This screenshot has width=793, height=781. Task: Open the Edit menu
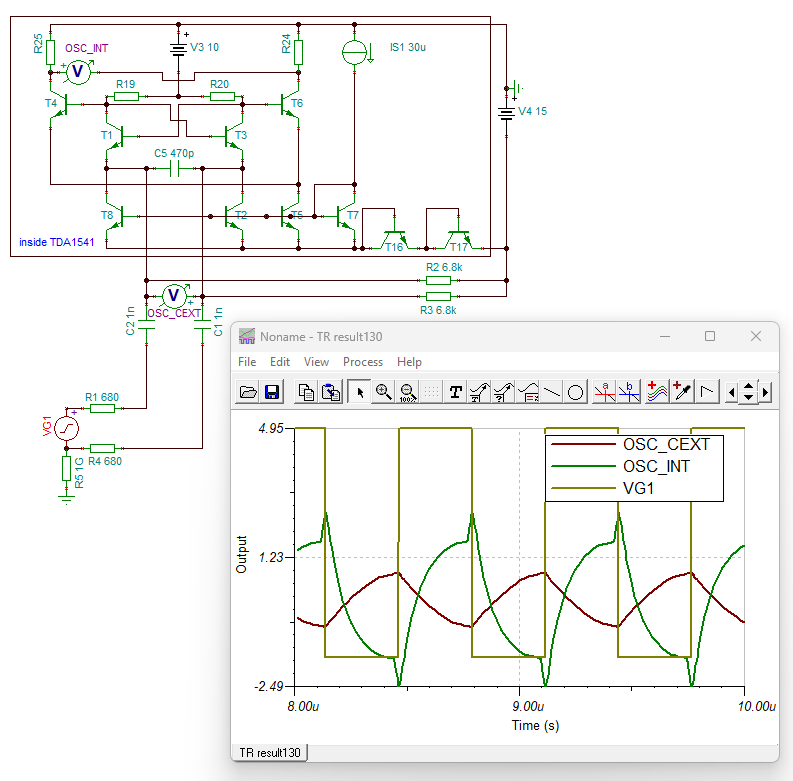(280, 362)
